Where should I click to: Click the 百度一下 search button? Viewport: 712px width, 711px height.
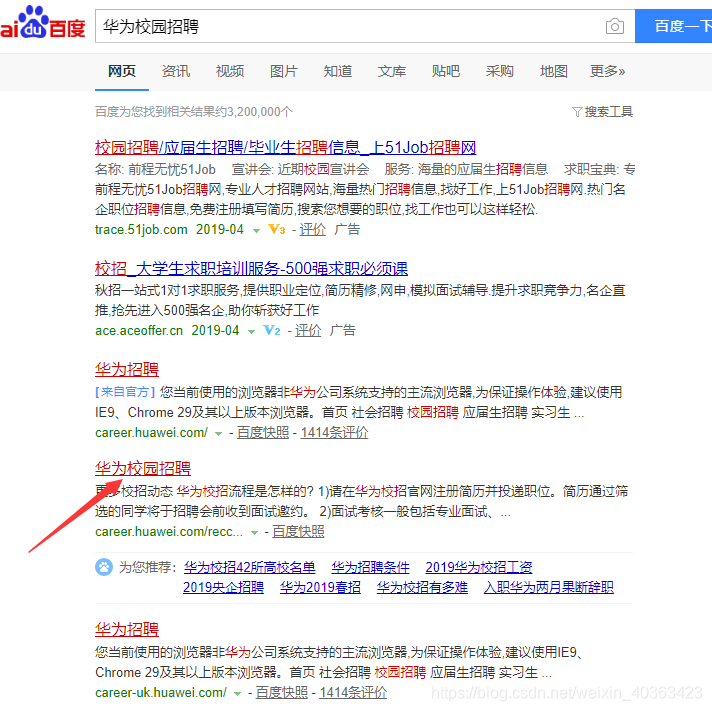(x=673, y=26)
